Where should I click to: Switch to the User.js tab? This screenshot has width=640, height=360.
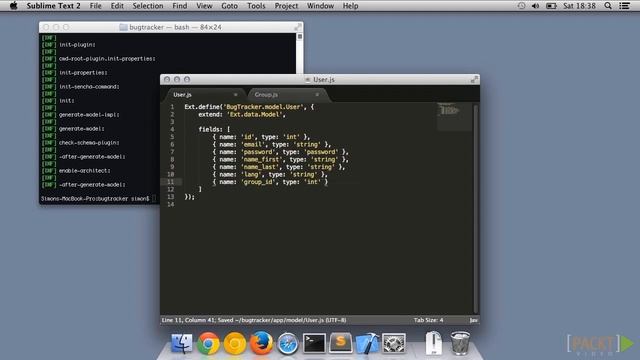click(204, 95)
